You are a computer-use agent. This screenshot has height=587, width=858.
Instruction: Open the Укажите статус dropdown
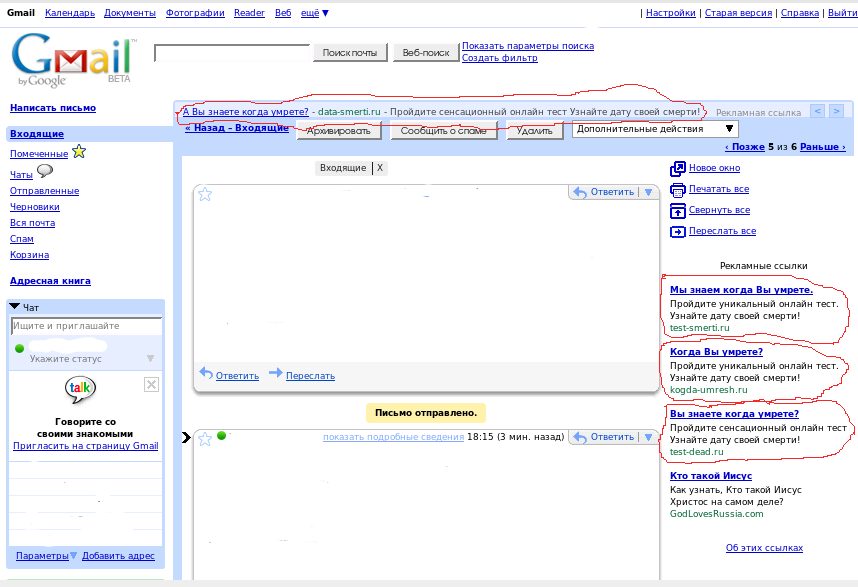coord(150,358)
